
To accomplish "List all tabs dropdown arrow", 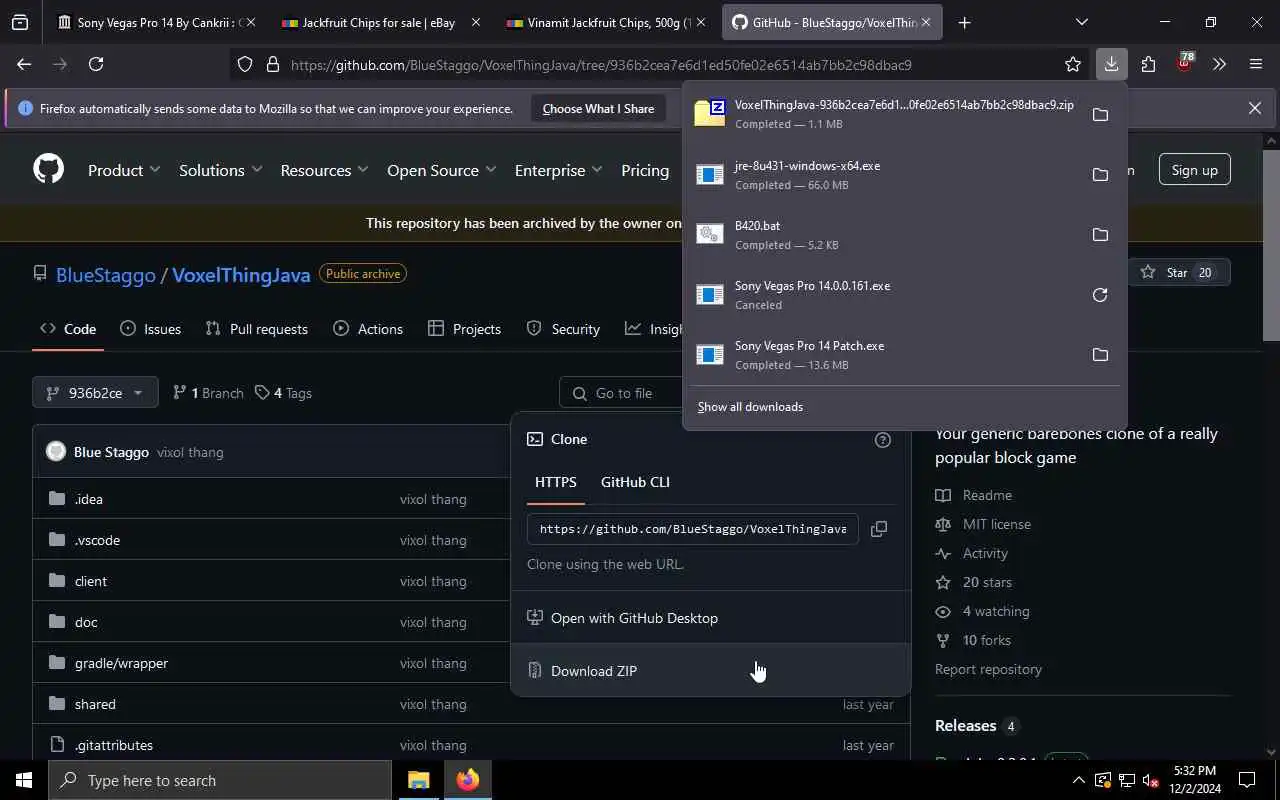I will [1081, 22].
